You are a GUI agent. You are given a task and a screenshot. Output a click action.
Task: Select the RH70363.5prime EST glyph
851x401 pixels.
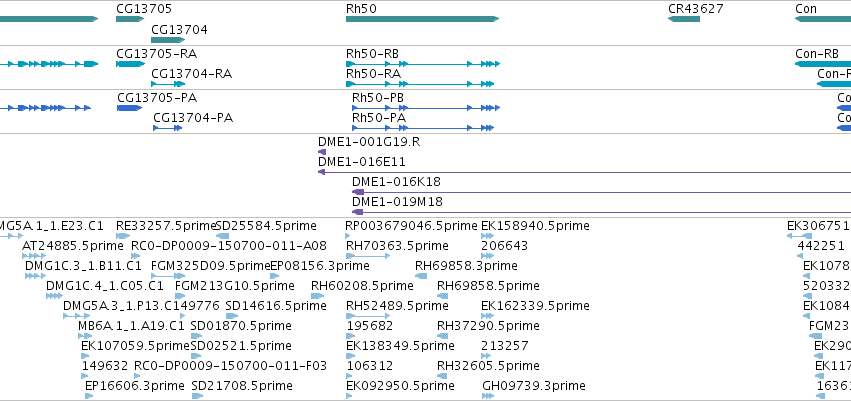point(368,256)
